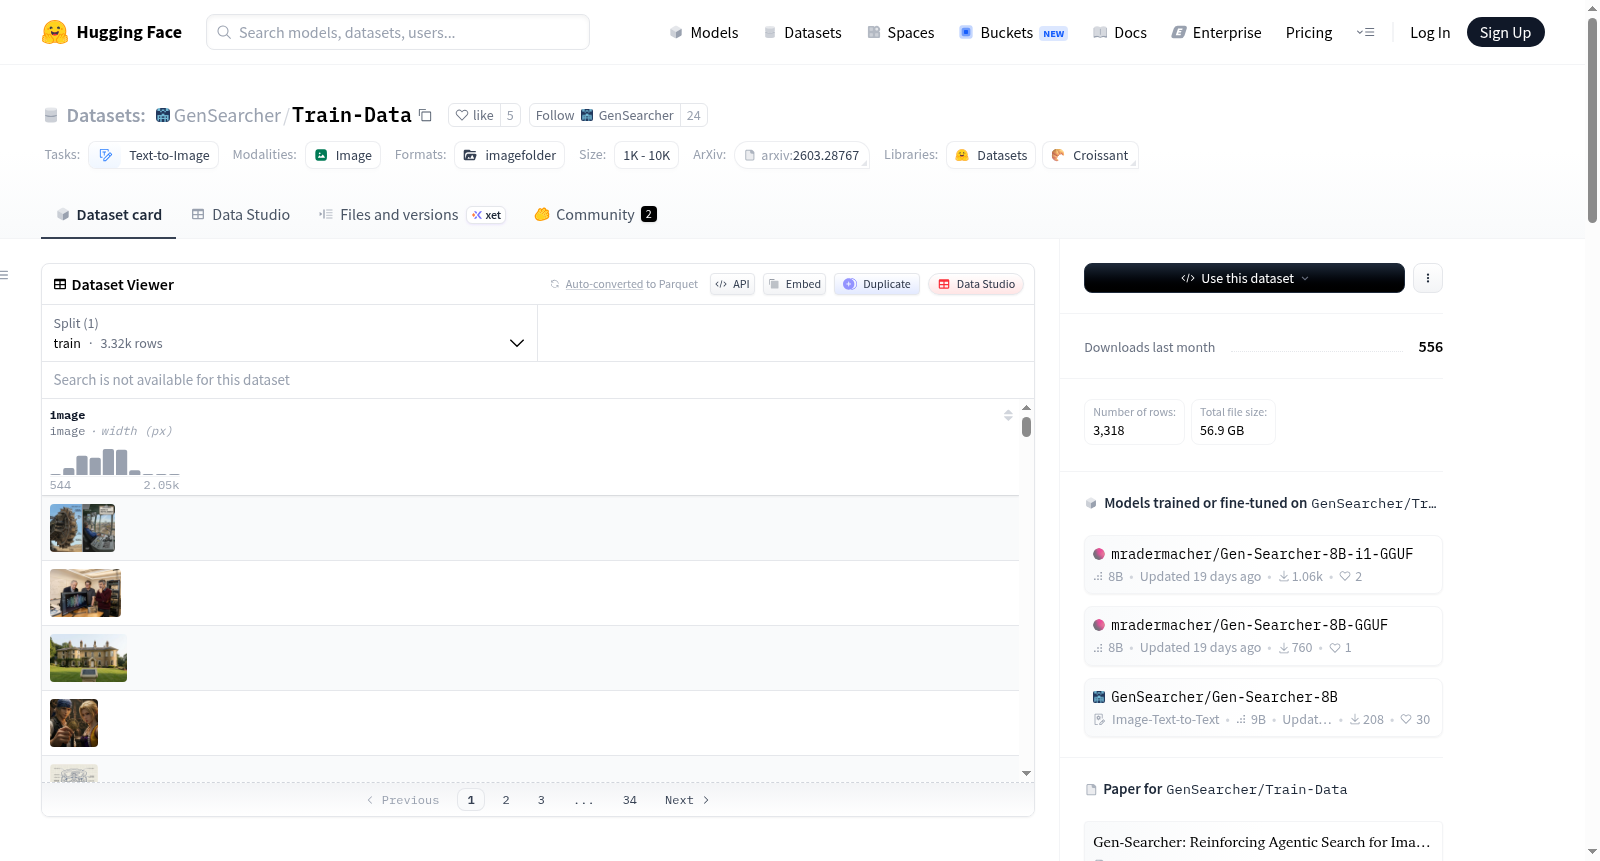This screenshot has width=1600, height=861.
Task: Click the Text-to-Image task tag
Action: point(154,155)
